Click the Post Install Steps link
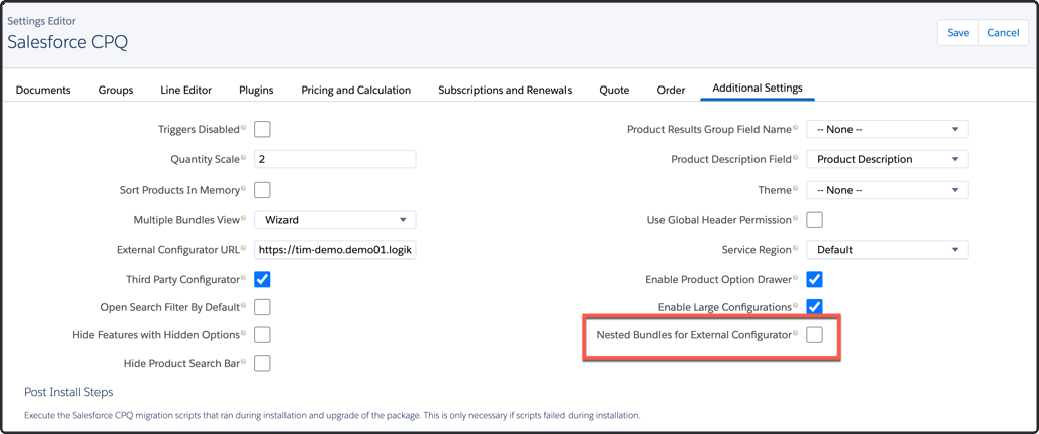 (x=69, y=392)
